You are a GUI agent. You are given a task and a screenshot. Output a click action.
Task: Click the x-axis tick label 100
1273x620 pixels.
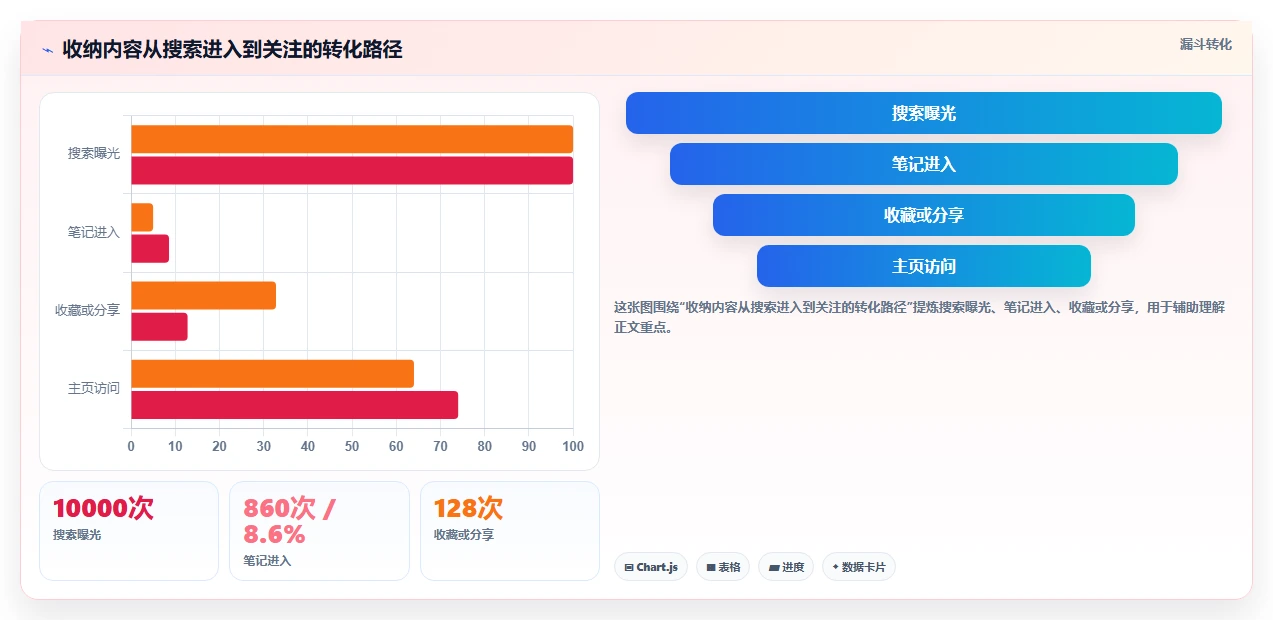(x=573, y=446)
